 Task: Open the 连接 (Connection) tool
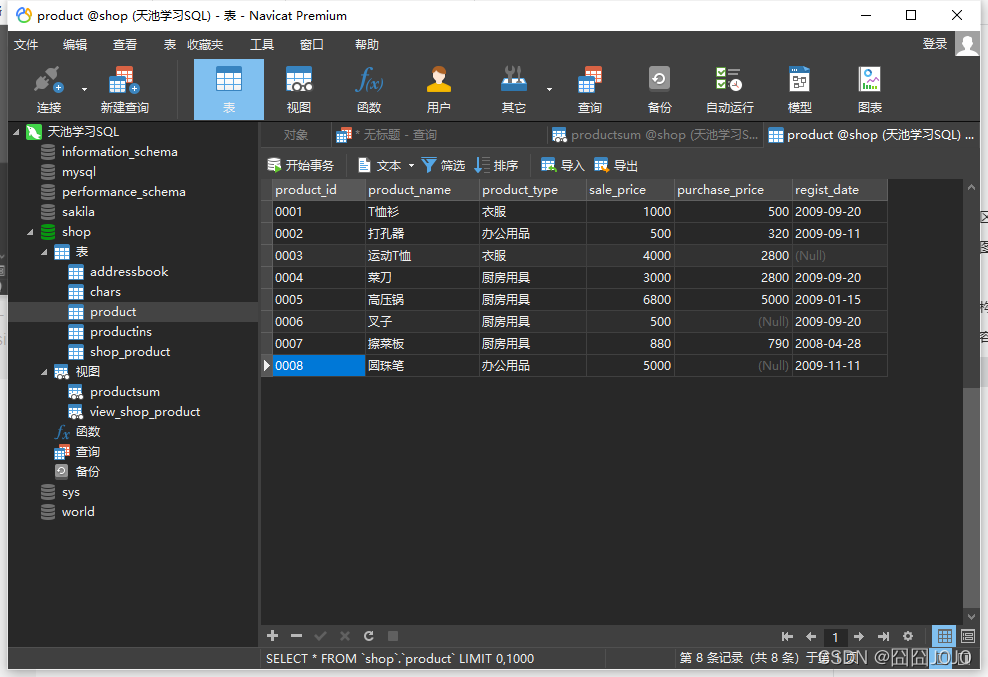pyautogui.click(x=49, y=90)
